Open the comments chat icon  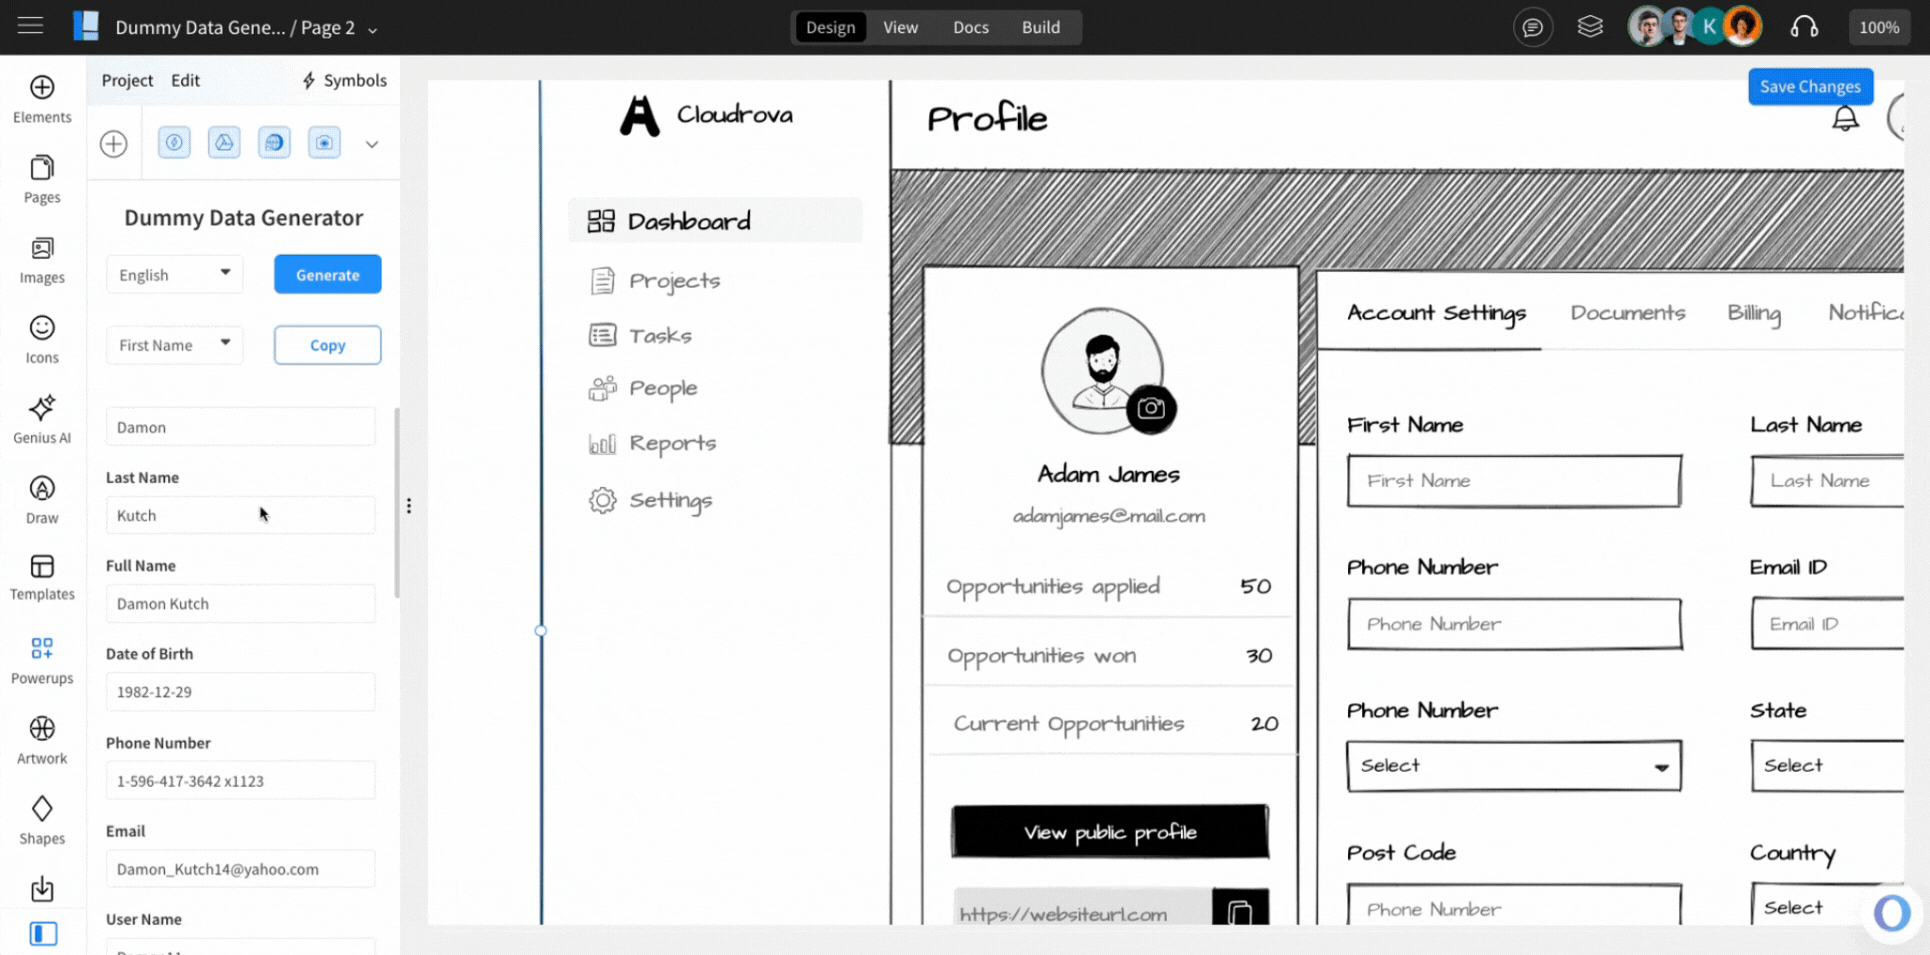coord(1532,27)
